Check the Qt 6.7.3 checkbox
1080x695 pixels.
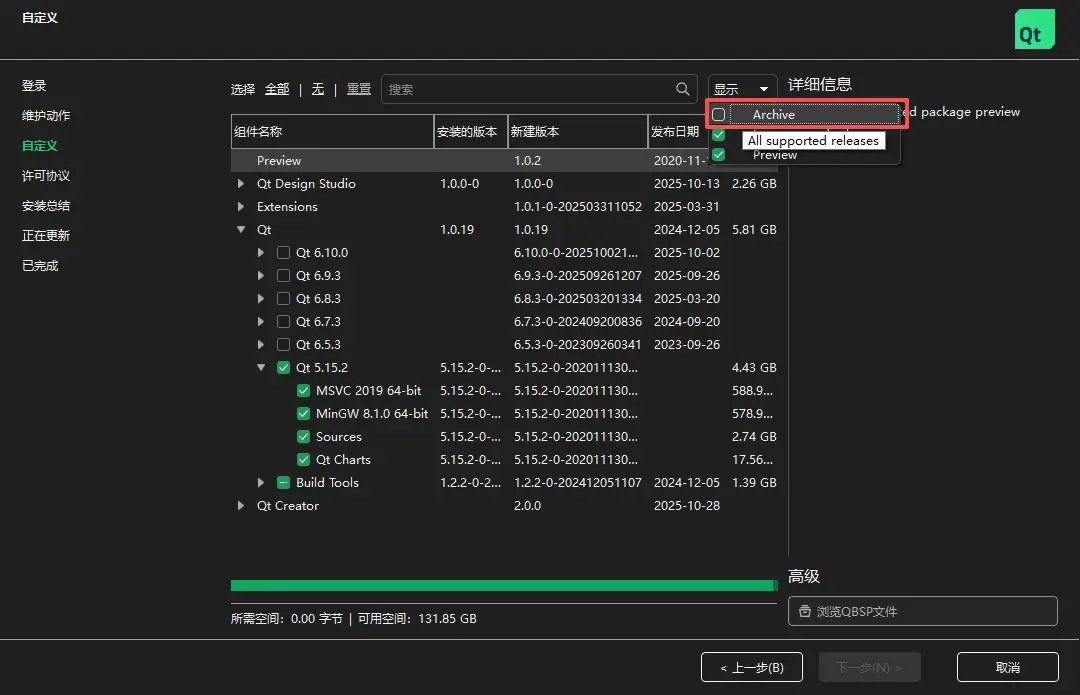point(283,322)
